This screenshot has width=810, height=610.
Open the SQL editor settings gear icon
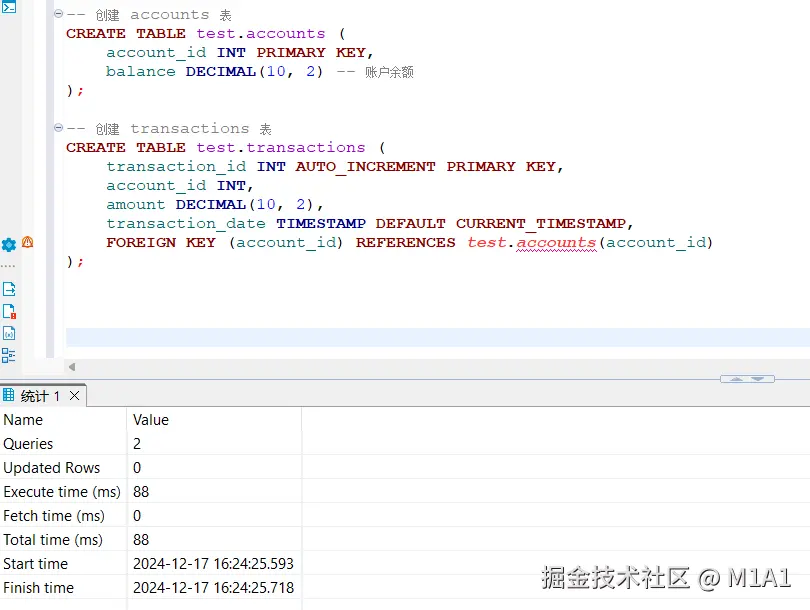click(9, 245)
